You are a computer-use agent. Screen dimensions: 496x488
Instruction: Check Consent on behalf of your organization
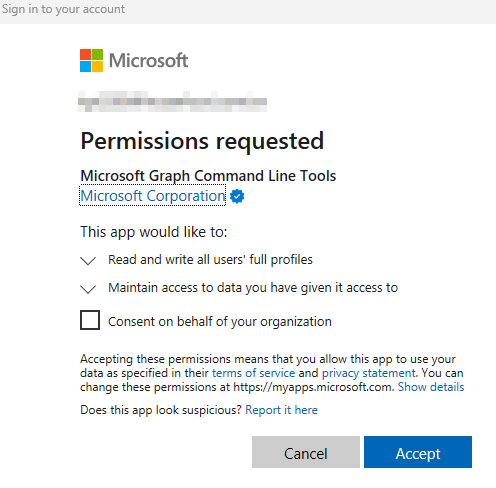point(90,320)
